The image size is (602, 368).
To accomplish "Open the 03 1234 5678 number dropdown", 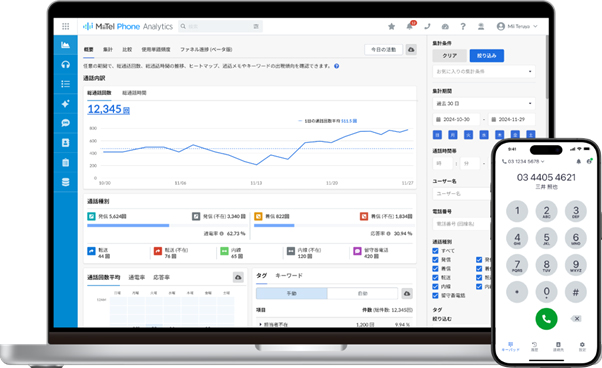I will click(523, 162).
